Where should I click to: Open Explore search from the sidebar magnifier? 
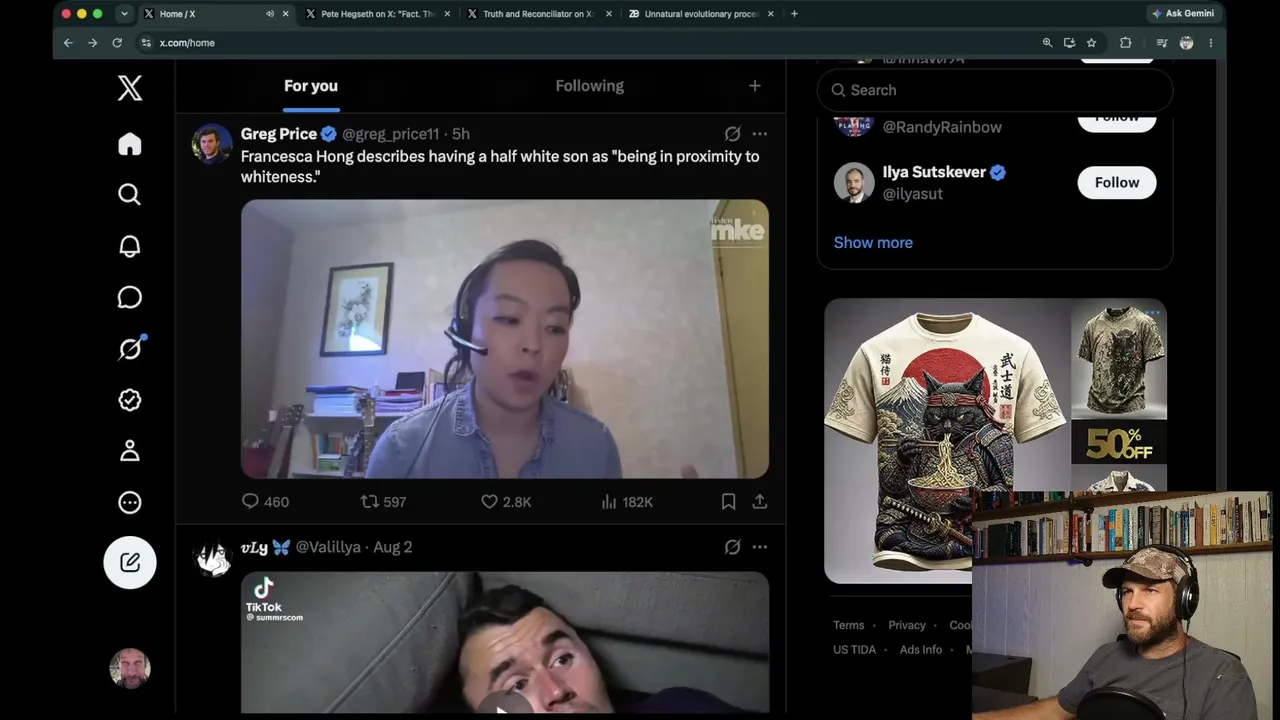[x=130, y=195]
